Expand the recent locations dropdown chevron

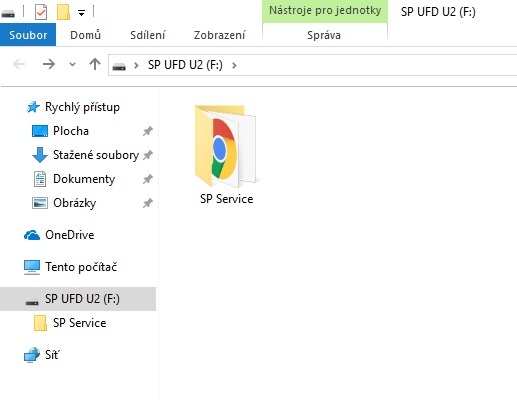pos(72,64)
